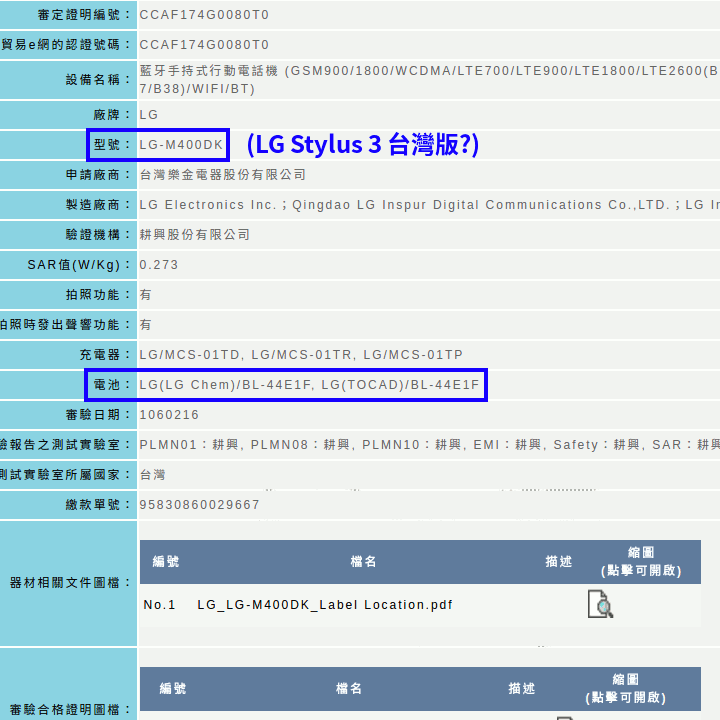The width and height of the screenshot is (720, 720).
Task: Click test lab text PLMN01：耕興
Action: [189, 444]
